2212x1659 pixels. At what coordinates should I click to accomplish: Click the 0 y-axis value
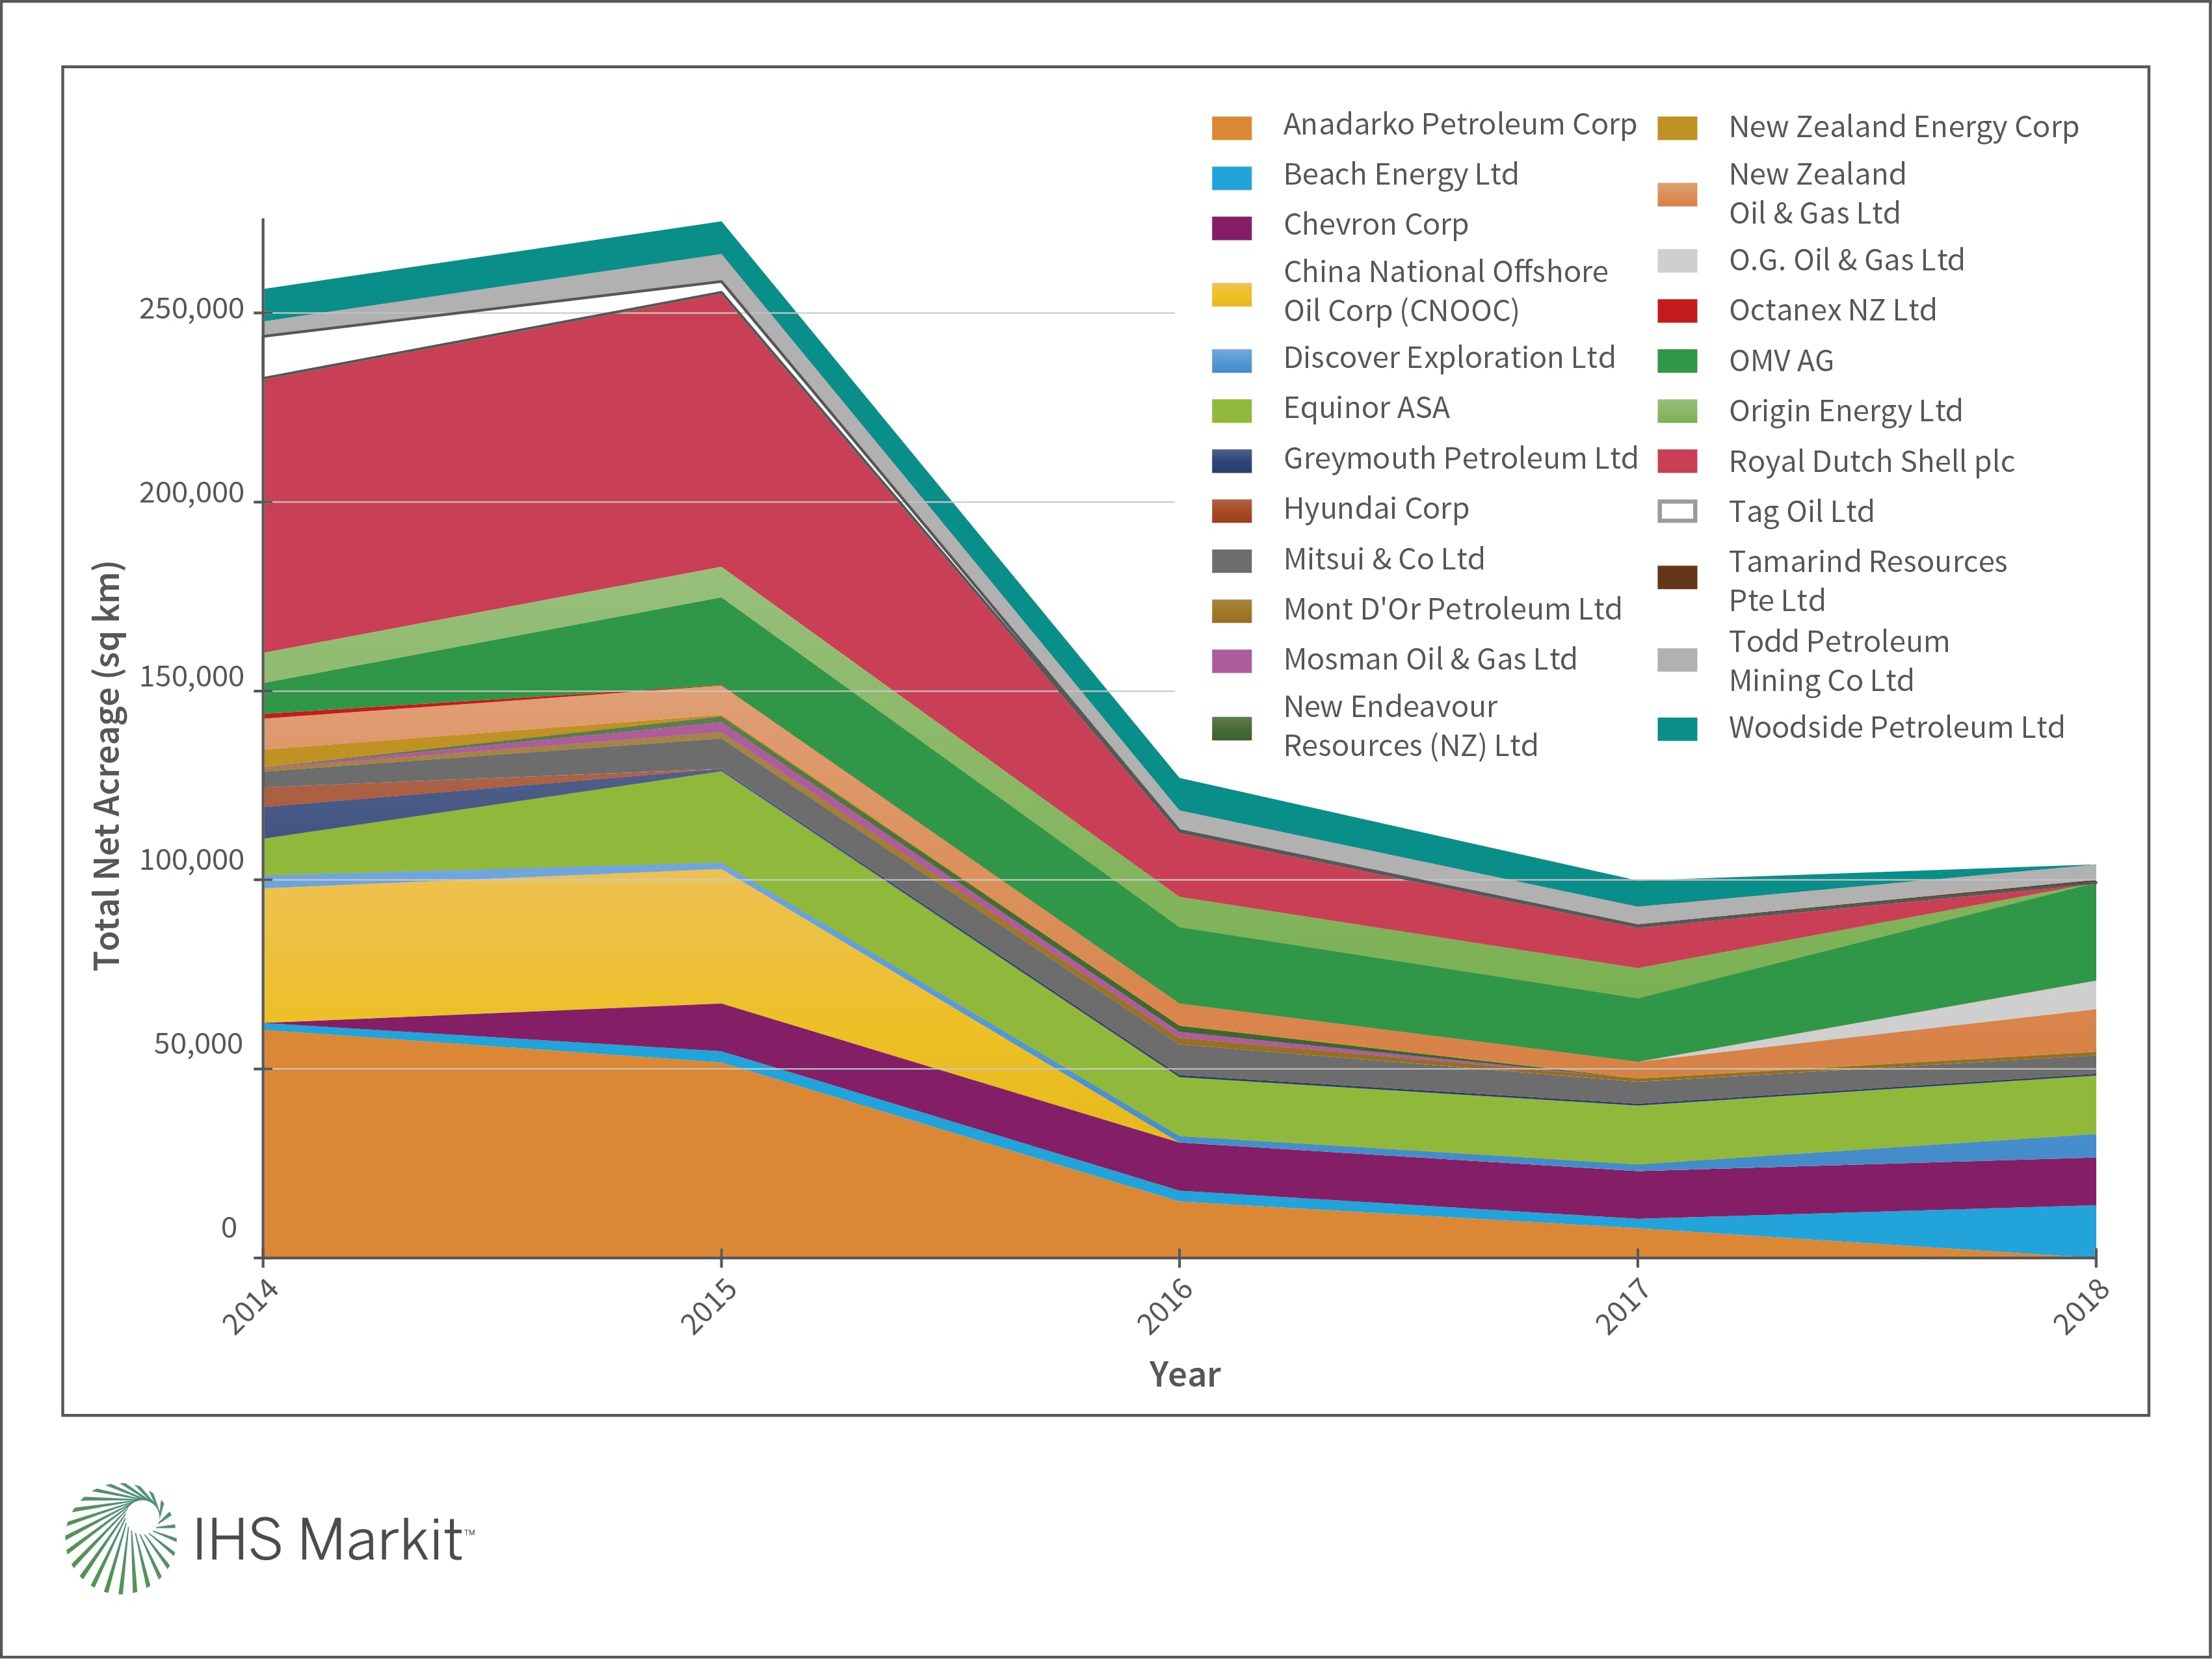pos(229,1228)
